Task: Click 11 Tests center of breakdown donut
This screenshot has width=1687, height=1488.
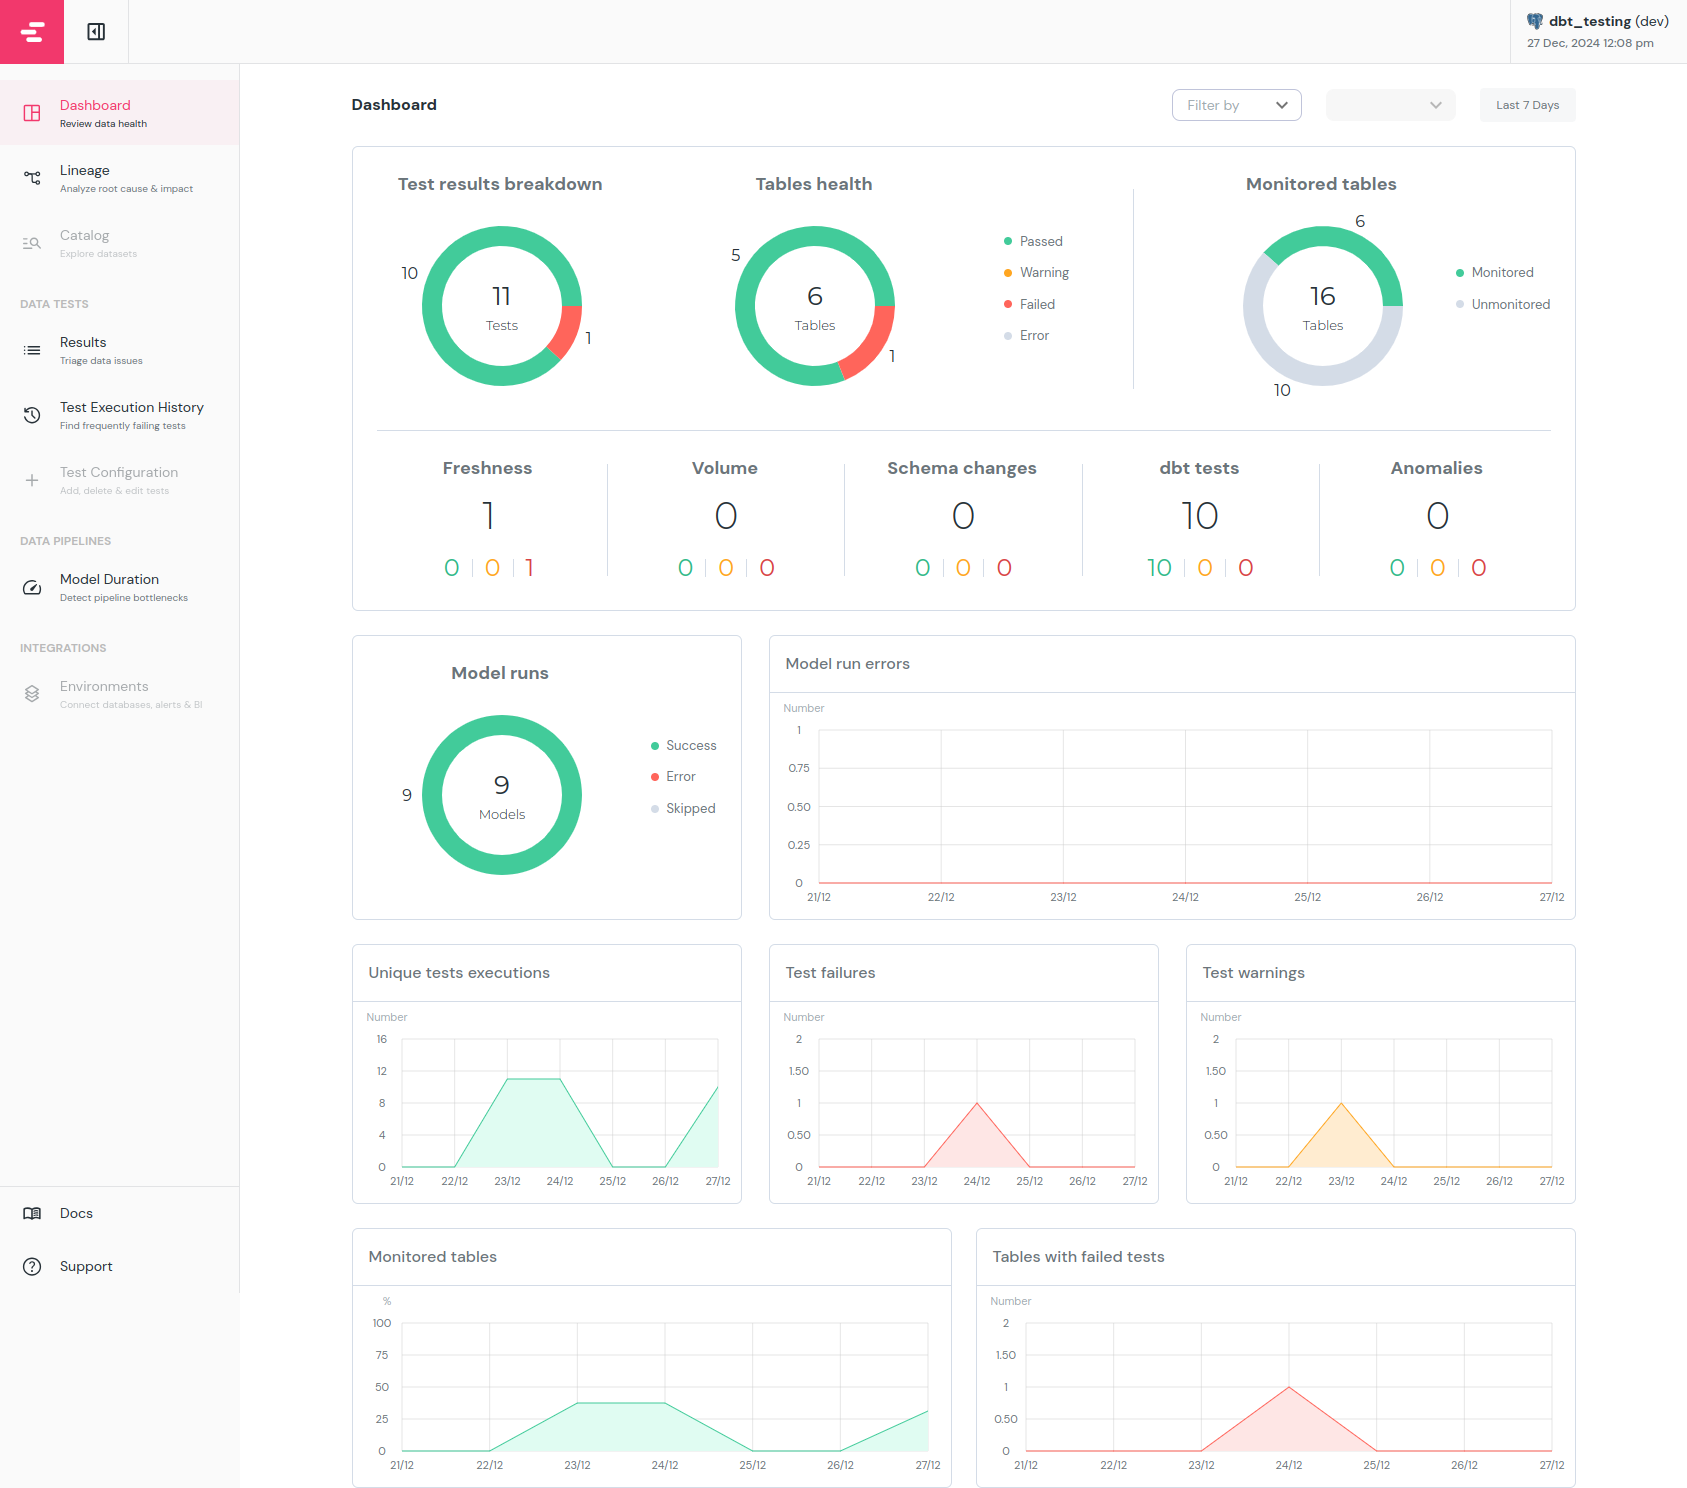Action: point(502,308)
